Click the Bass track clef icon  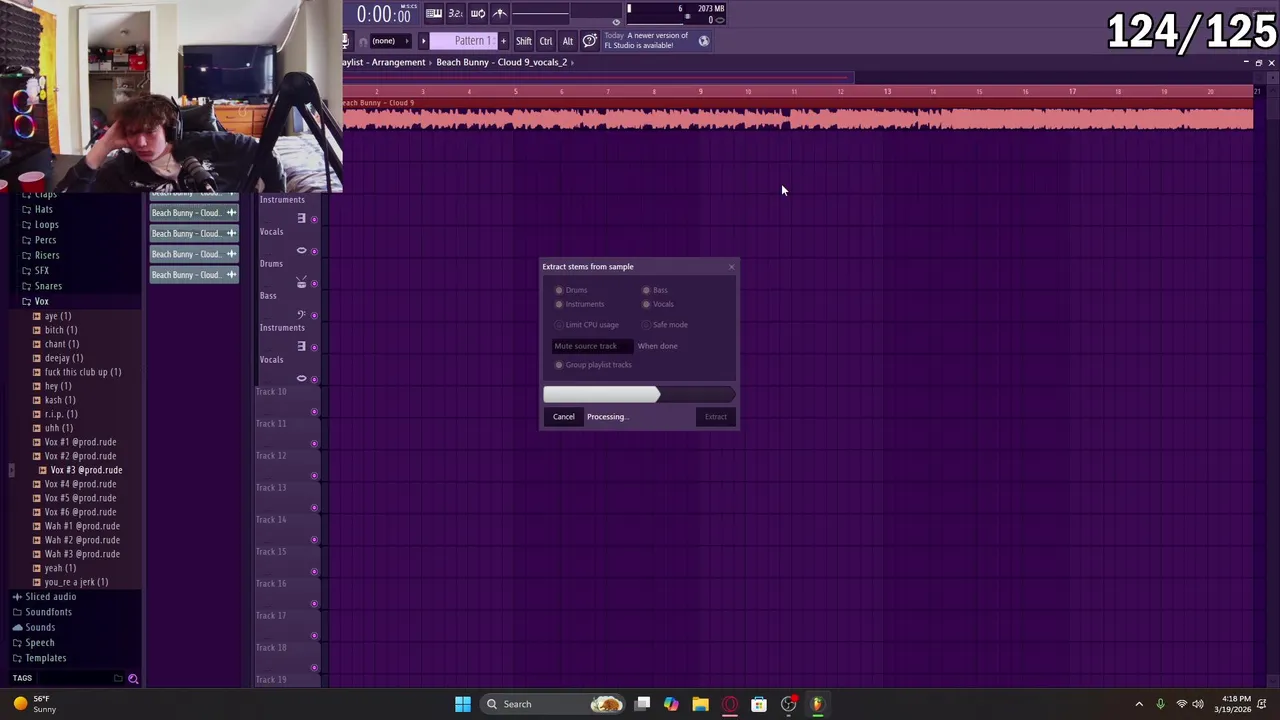(301, 315)
